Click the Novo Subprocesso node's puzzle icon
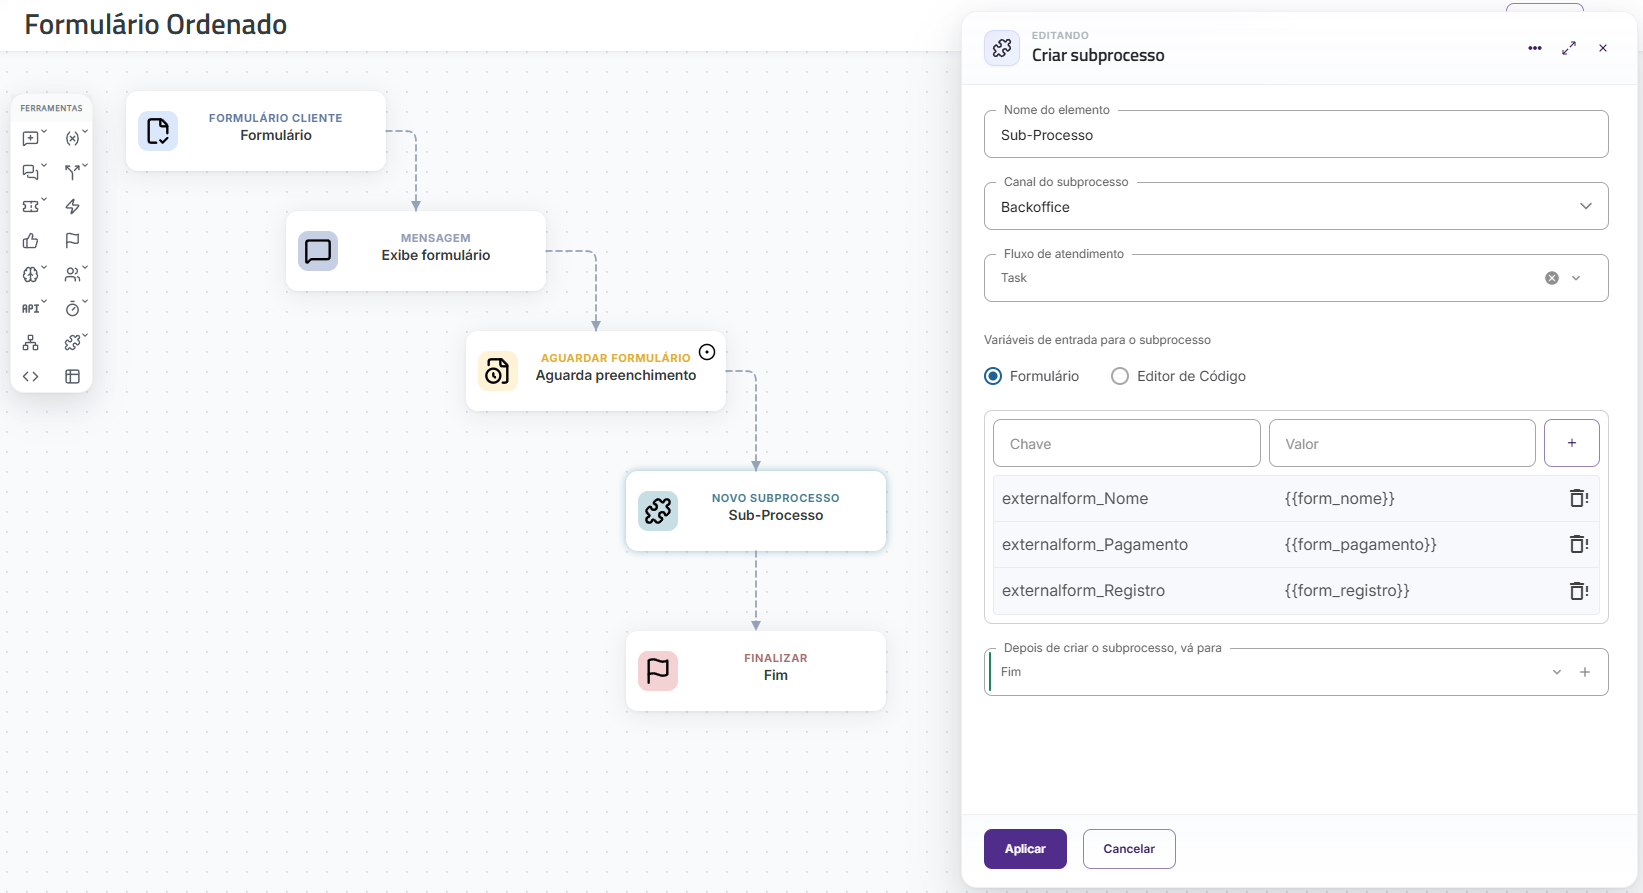Image resolution: width=1643 pixels, height=893 pixels. click(x=658, y=511)
